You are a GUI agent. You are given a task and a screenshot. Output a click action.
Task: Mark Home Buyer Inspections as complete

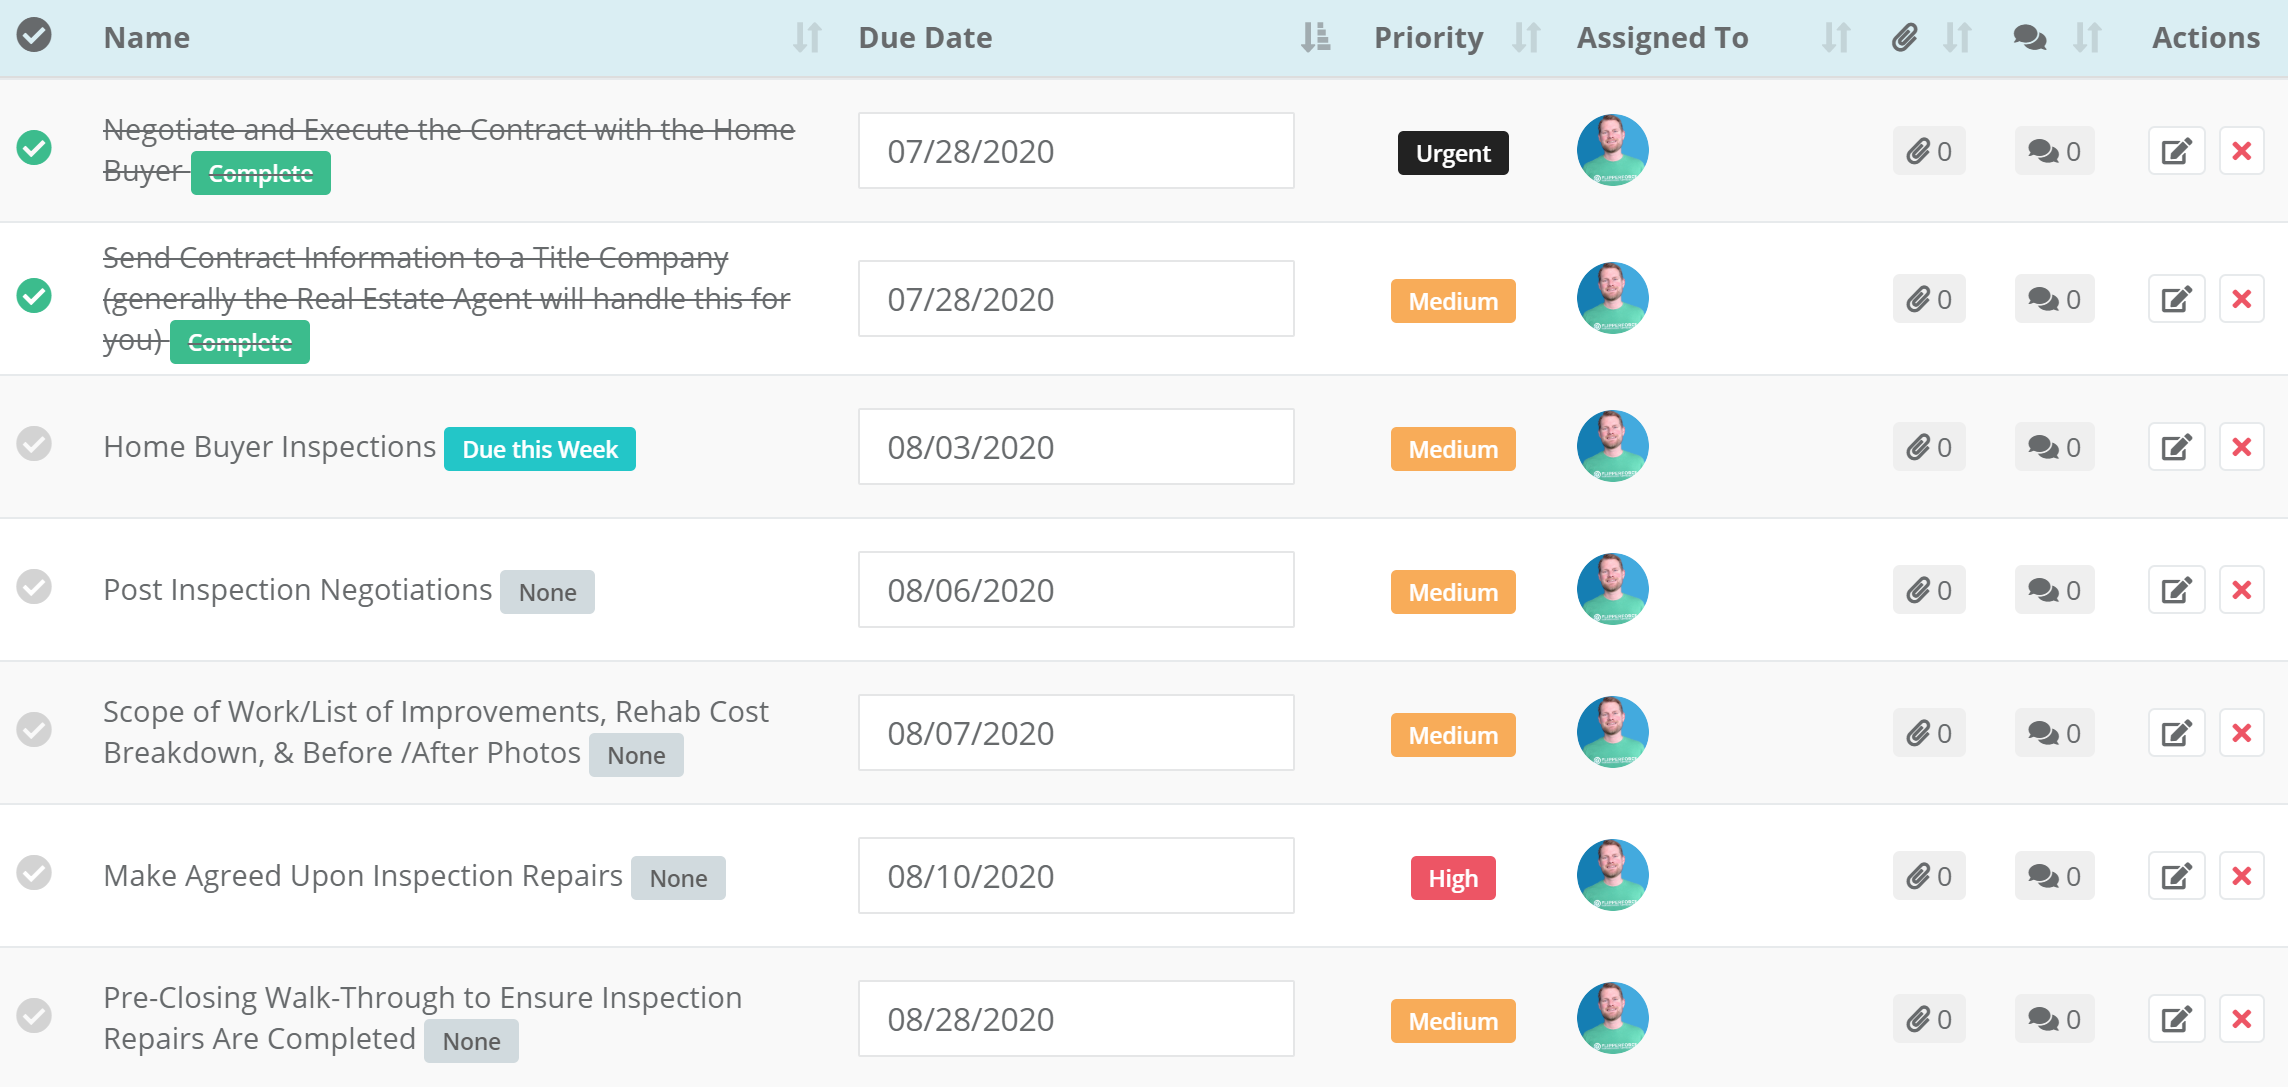(34, 443)
